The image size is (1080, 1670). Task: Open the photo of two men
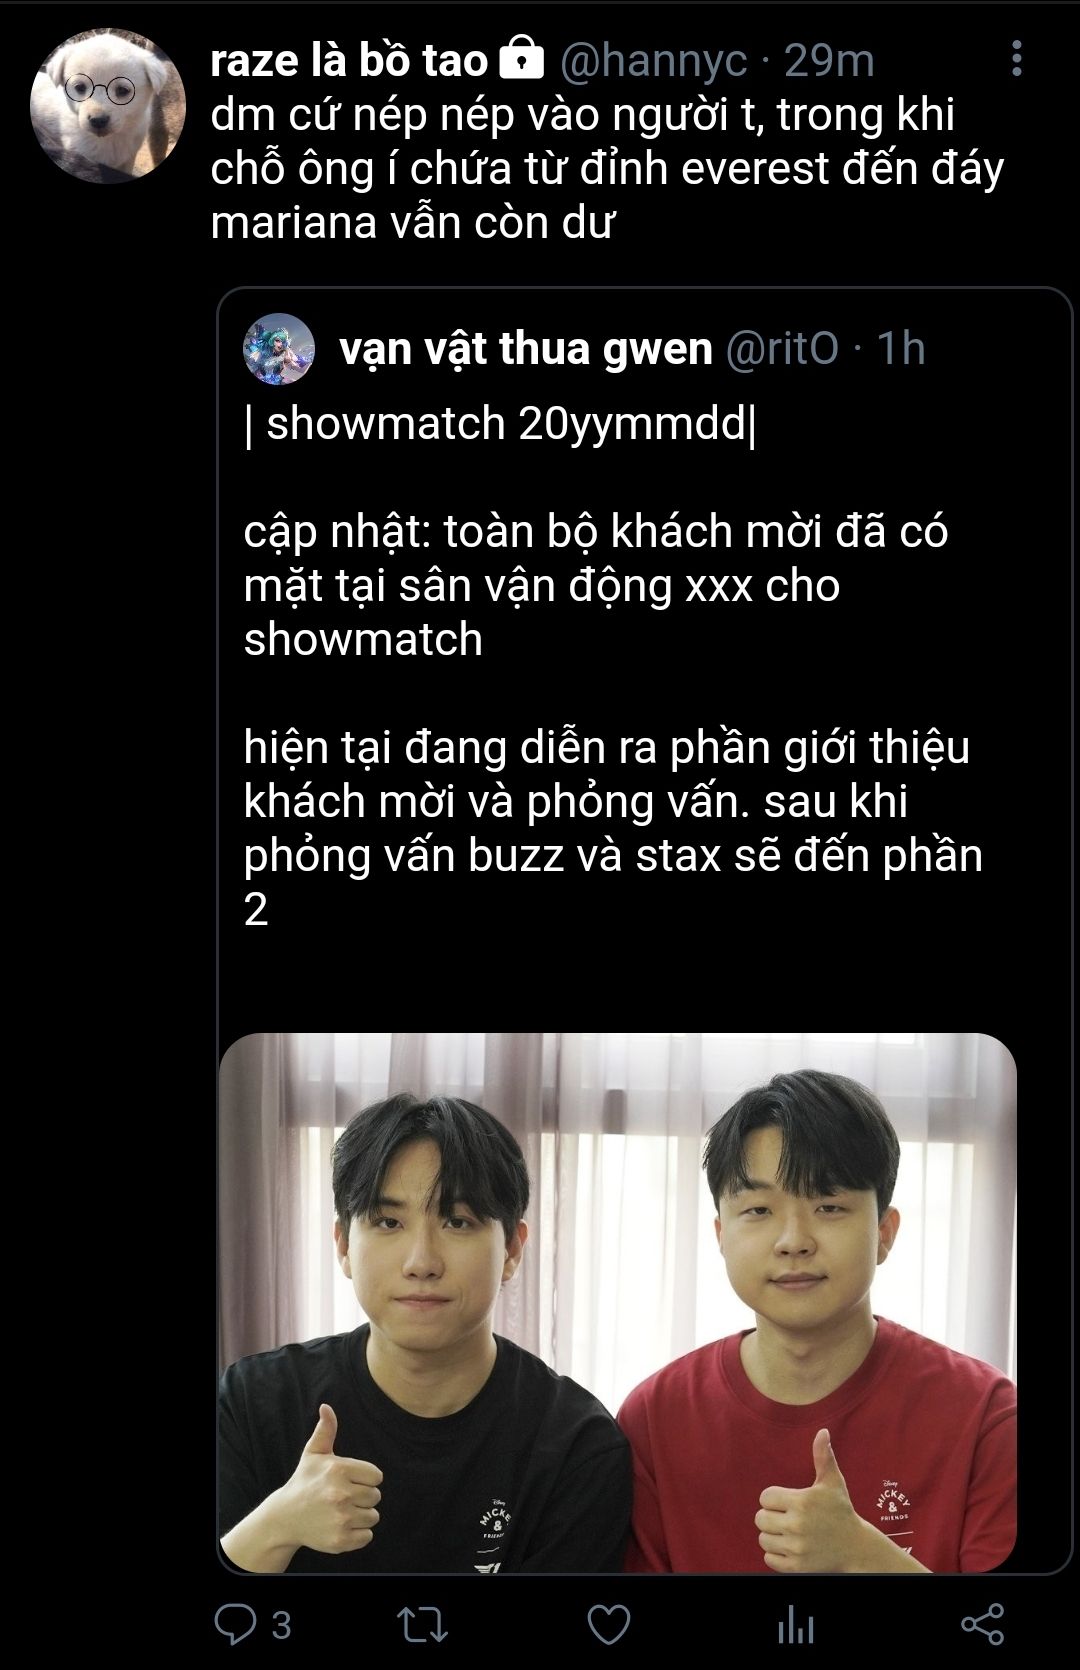[618, 1303]
